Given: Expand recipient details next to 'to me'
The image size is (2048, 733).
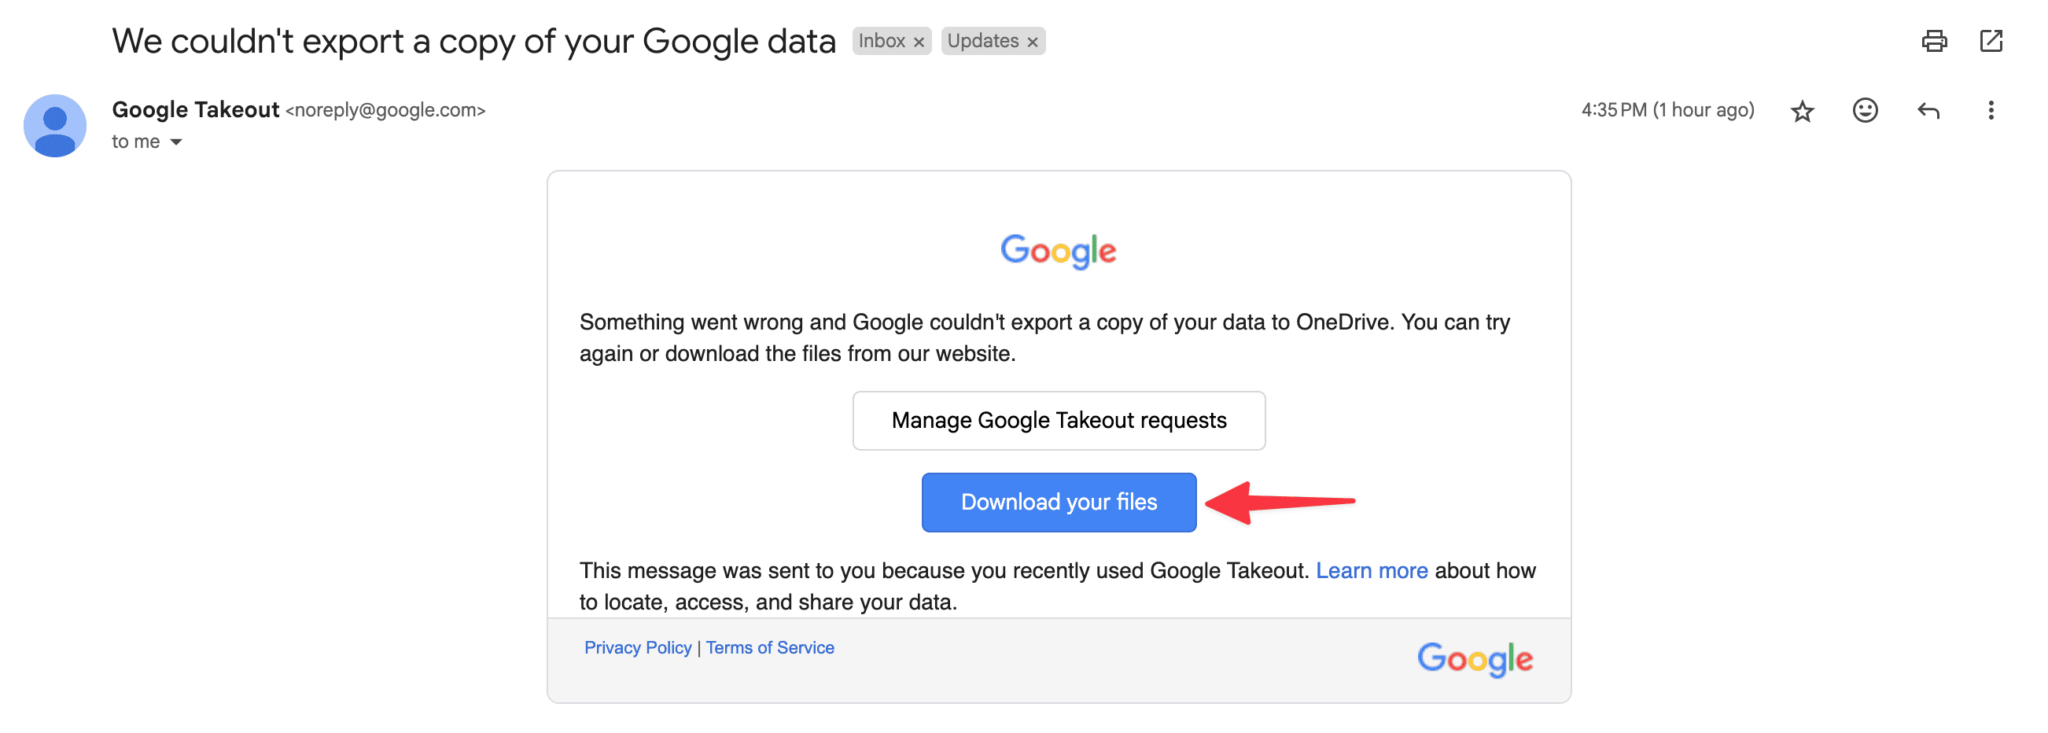Looking at the screenshot, I should (176, 142).
